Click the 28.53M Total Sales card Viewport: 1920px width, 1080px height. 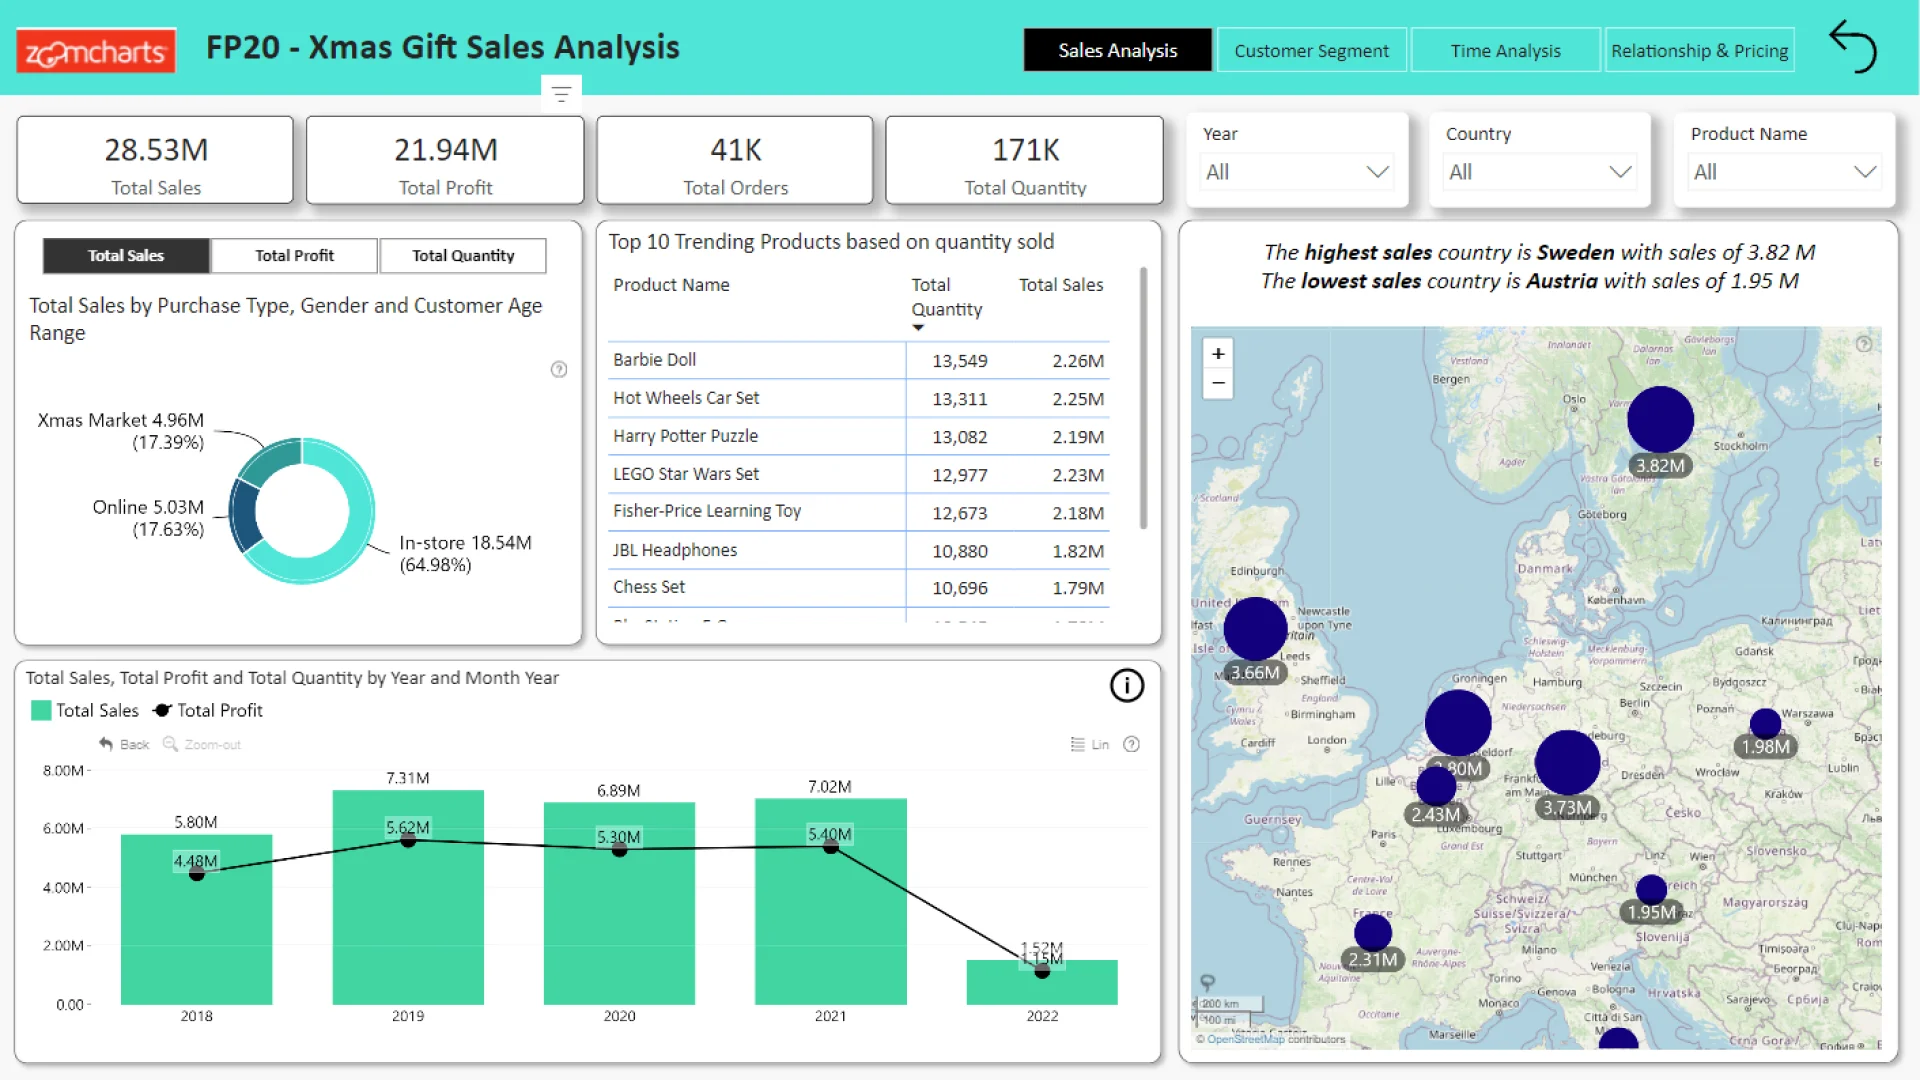[x=155, y=160]
